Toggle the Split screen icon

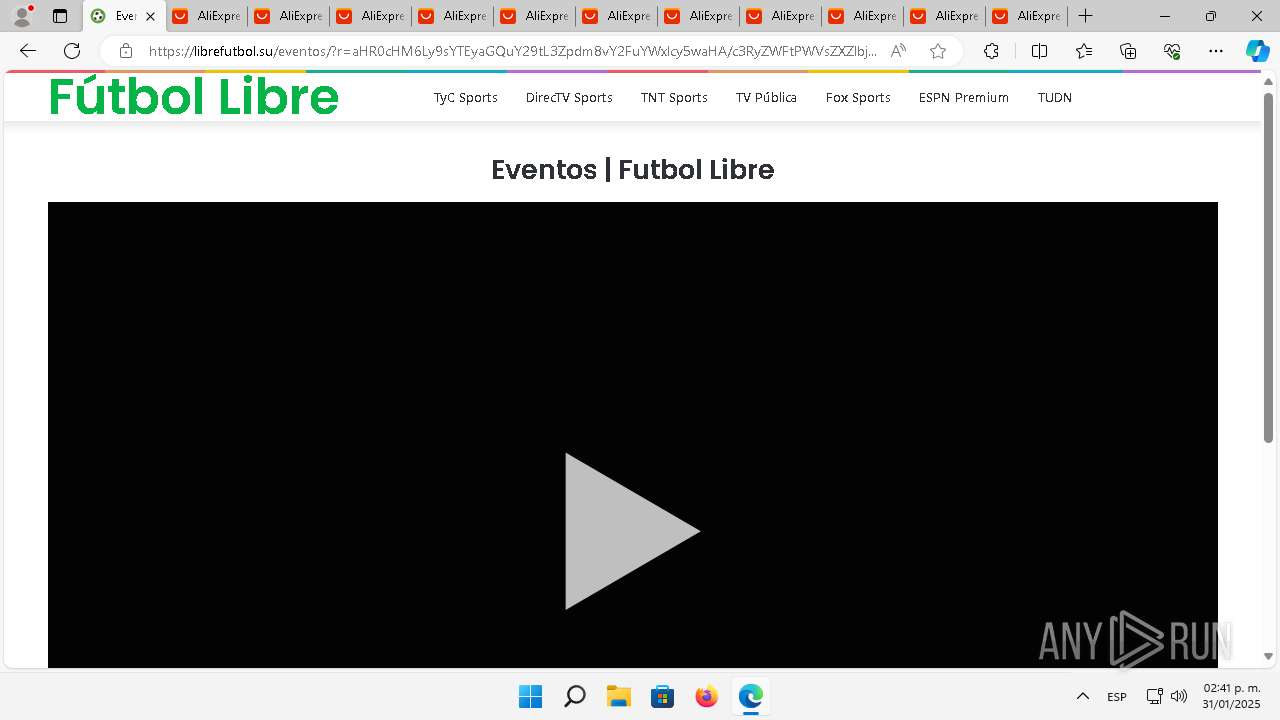[1039, 51]
